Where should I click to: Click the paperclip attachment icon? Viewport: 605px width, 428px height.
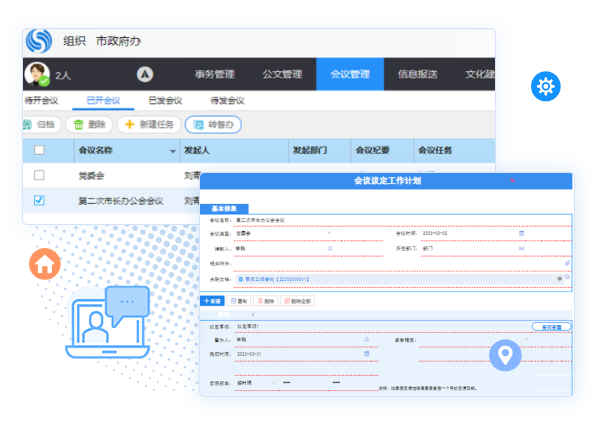(x=568, y=263)
